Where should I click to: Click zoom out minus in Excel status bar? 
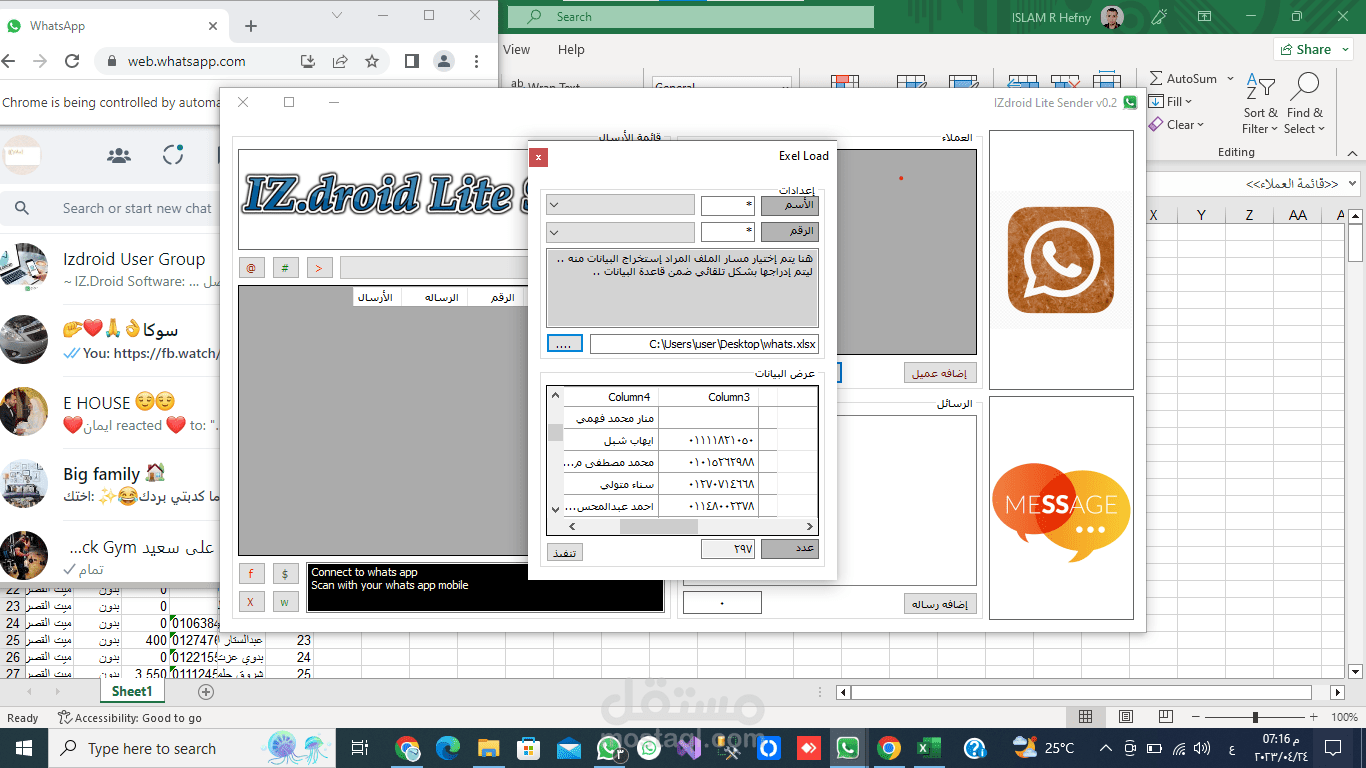pyautogui.click(x=1194, y=717)
